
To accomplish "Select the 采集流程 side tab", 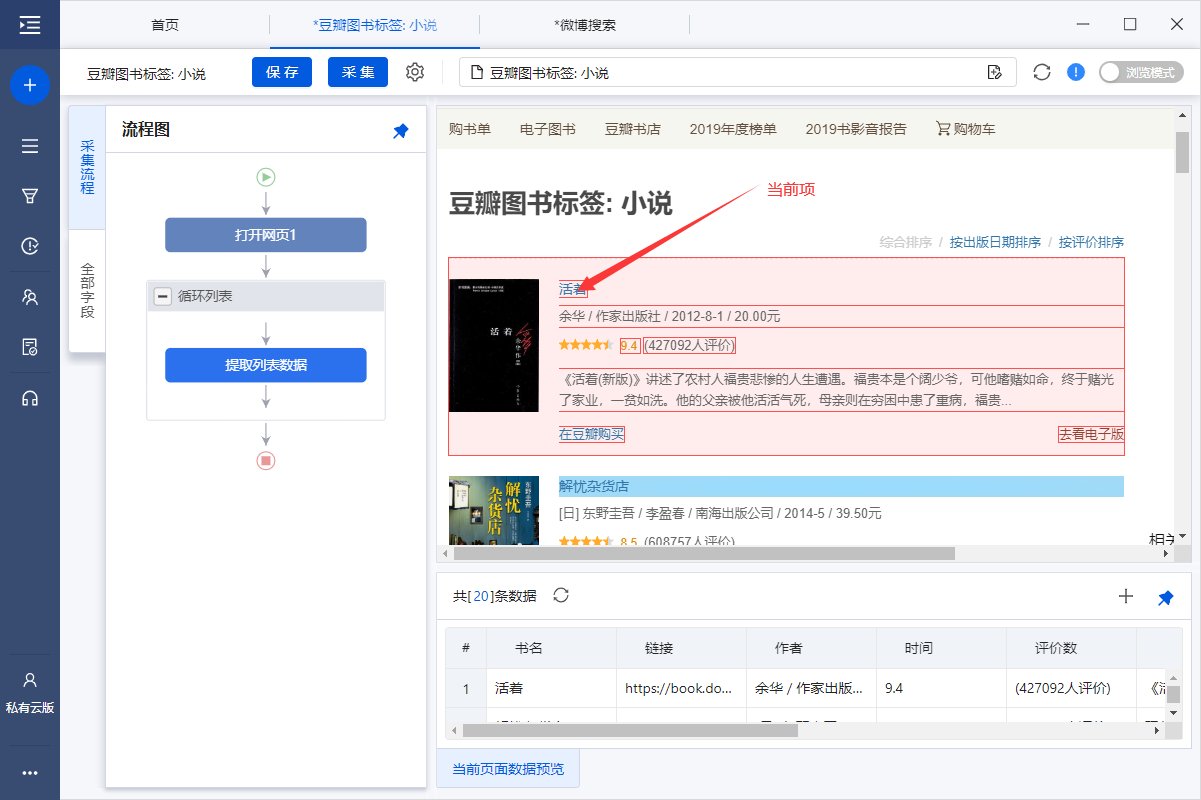I will click(87, 166).
